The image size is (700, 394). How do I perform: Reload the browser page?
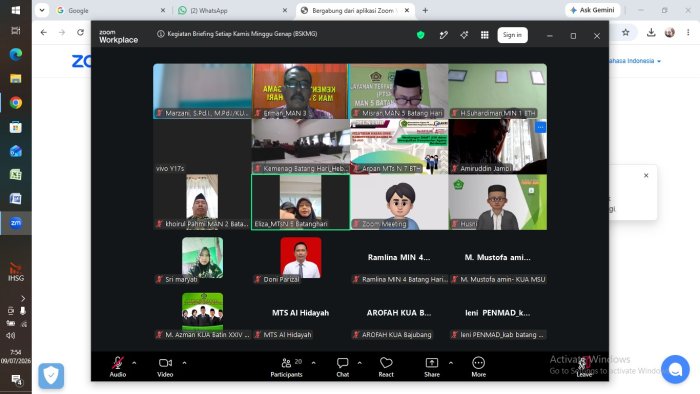click(x=80, y=32)
